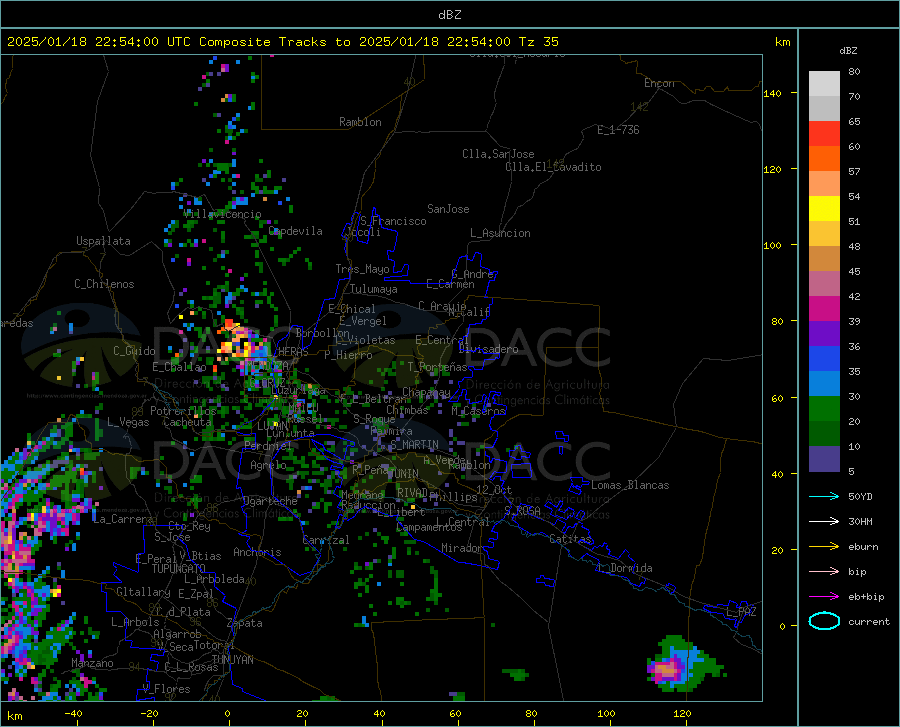Click the L_PAZ map label
Image resolution: width=900 pixels, height=727 pixels.
click(x=742, y=612)
